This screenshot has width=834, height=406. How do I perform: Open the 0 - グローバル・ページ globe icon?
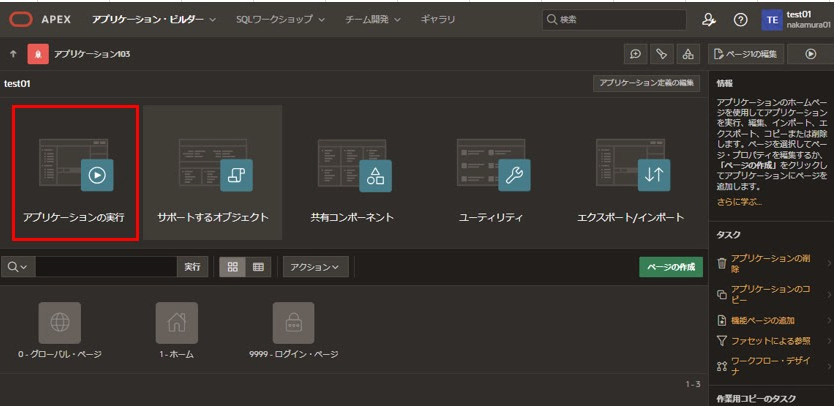[x=59, y=322]
